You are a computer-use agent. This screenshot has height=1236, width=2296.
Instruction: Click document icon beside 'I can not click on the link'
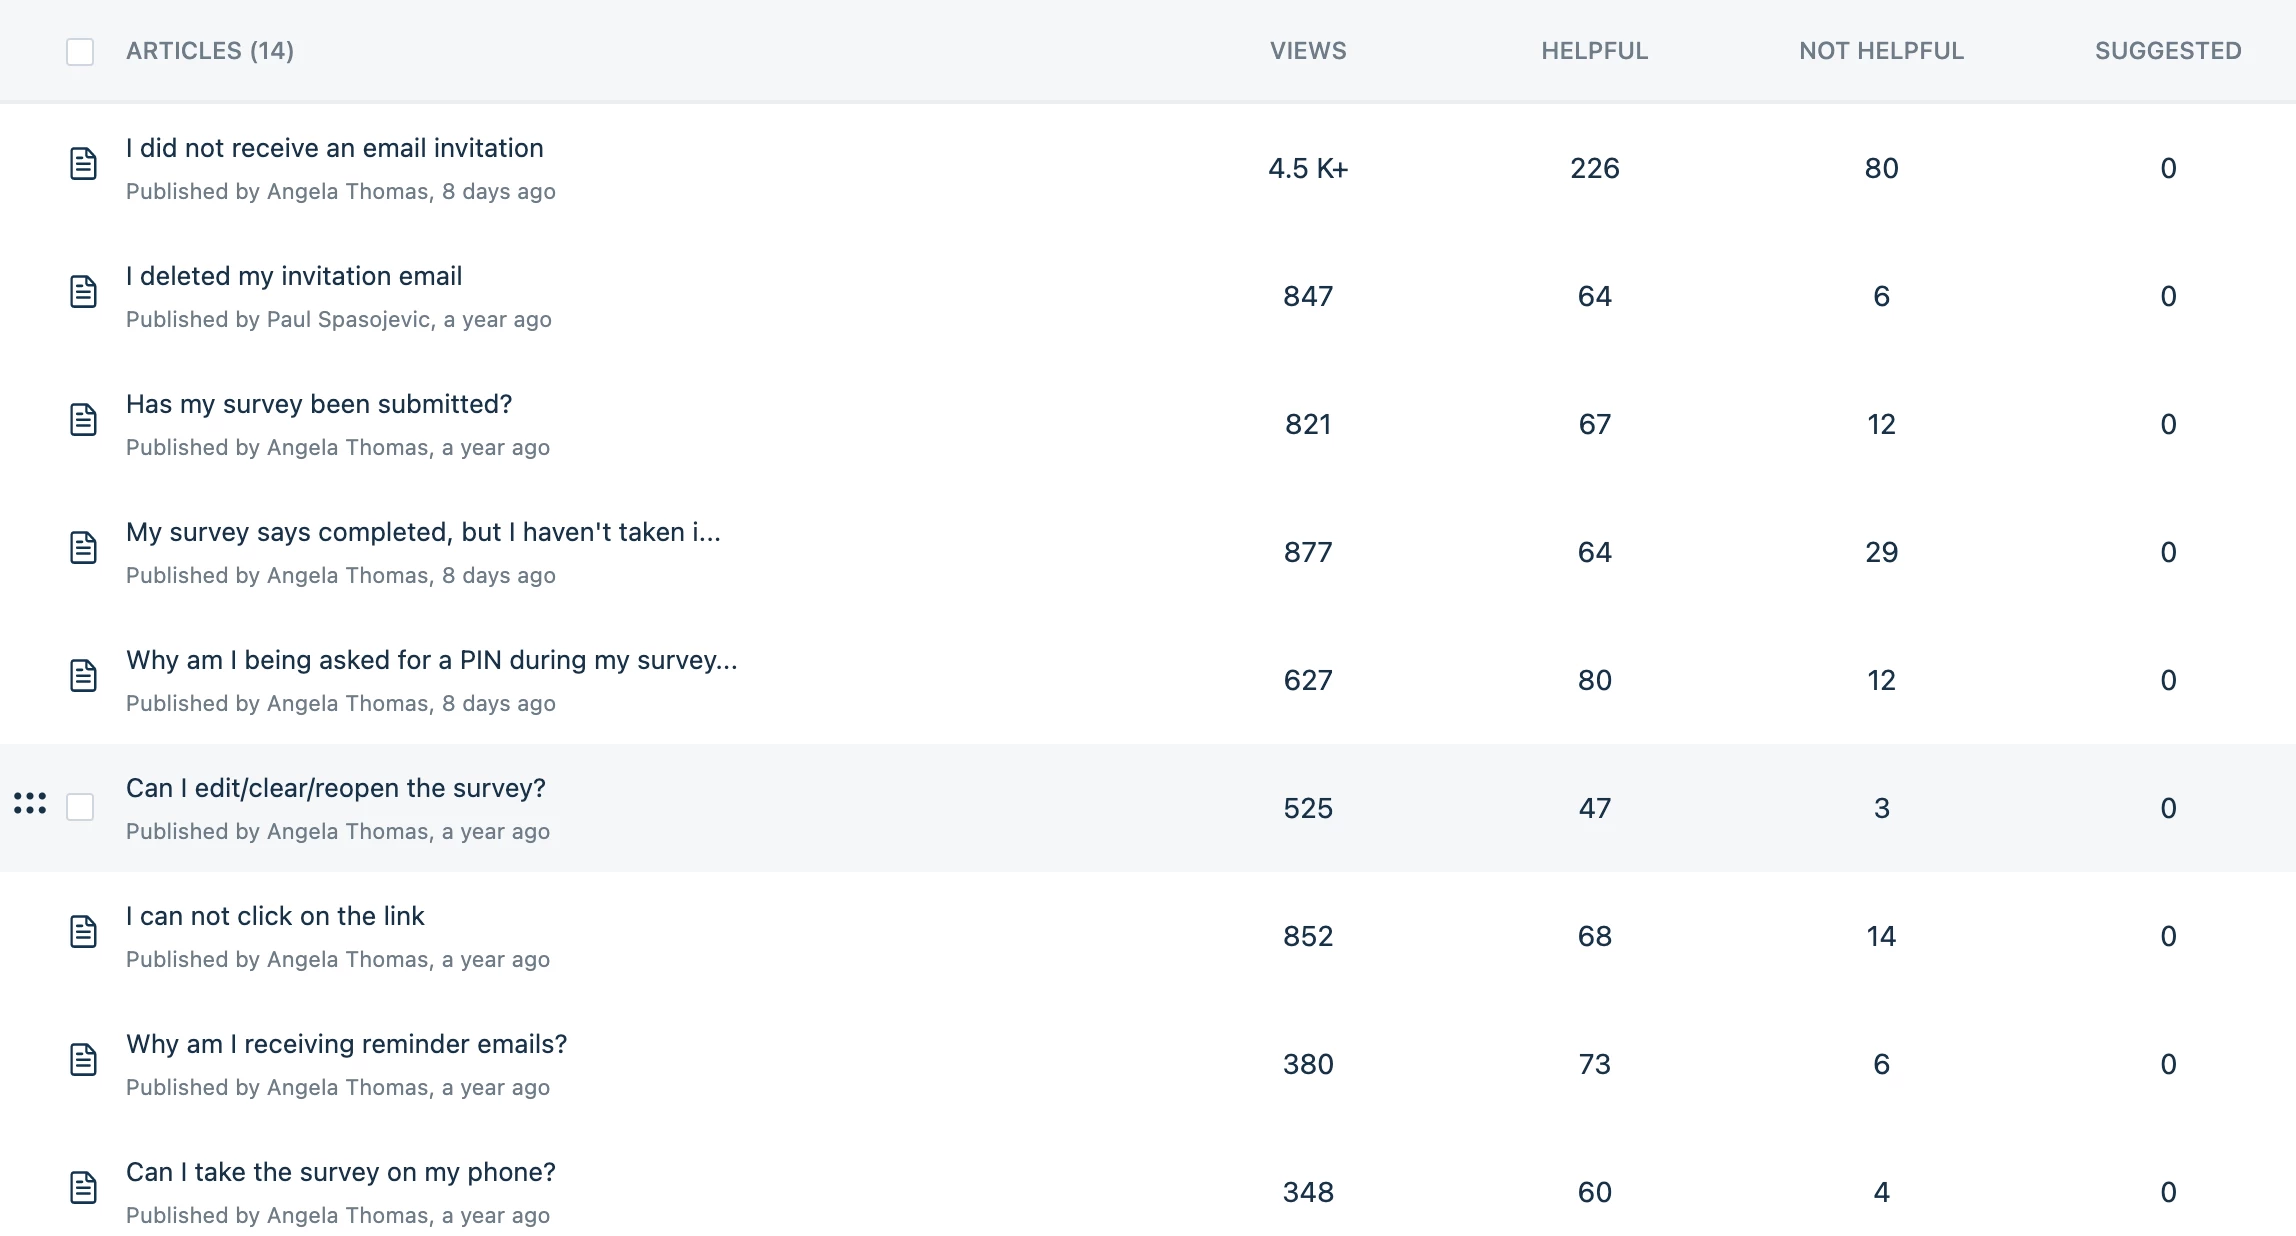click(83, 932)
